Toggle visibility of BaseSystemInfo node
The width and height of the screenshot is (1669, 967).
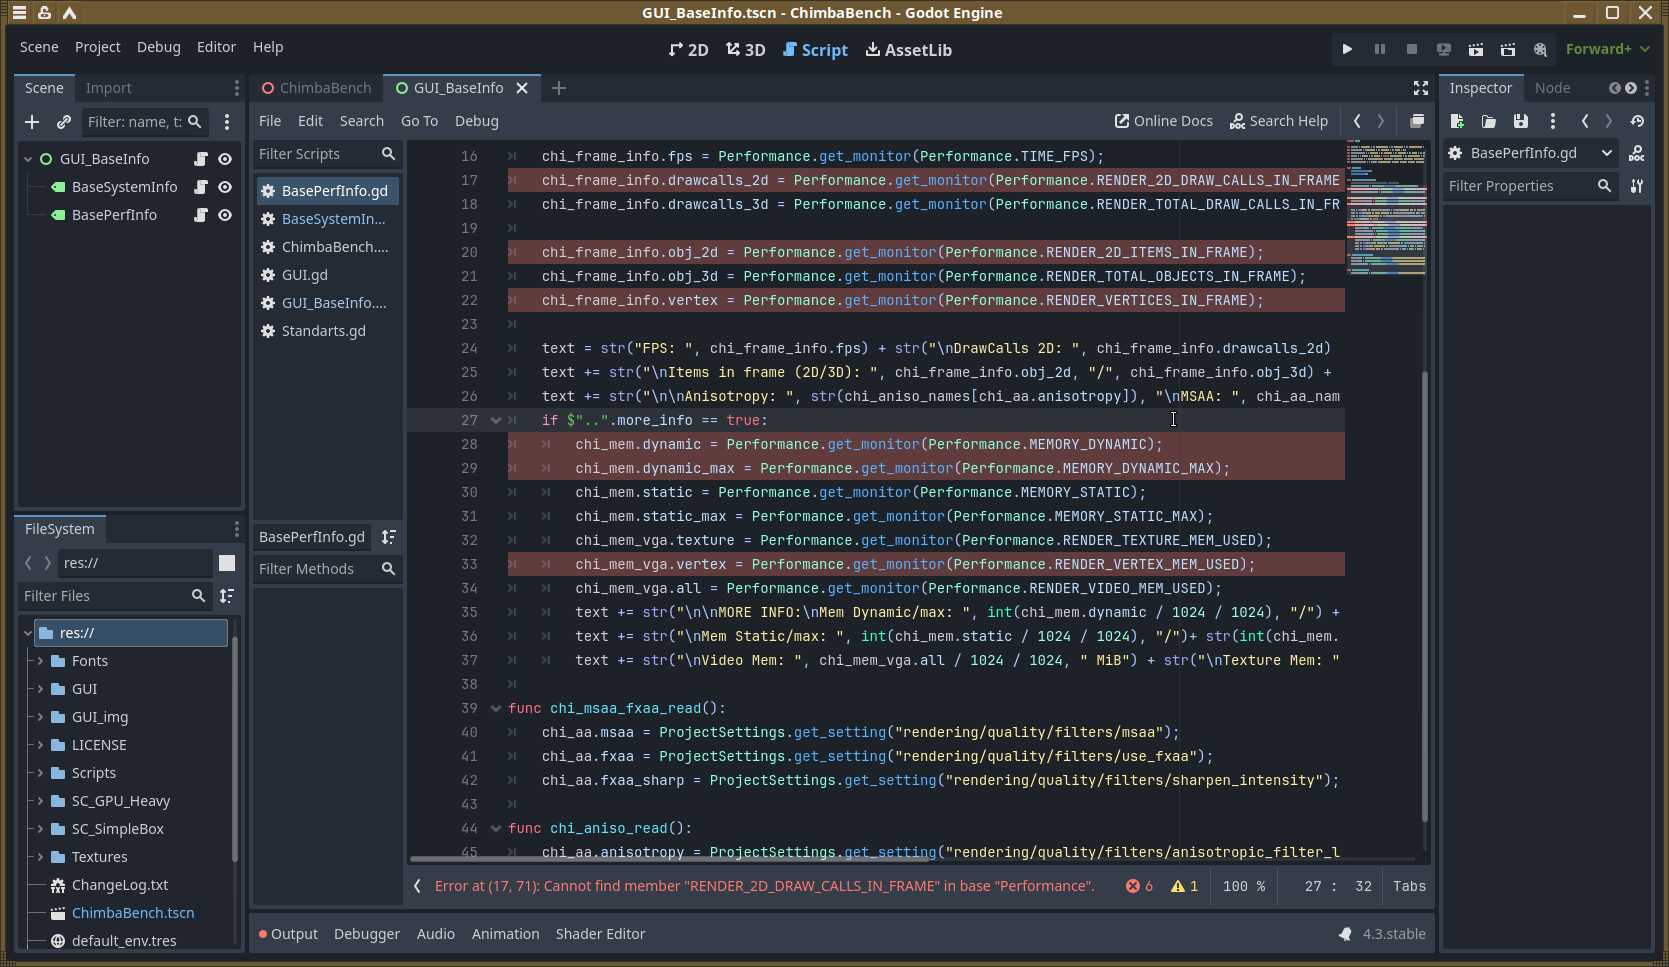click(x=225, y=187)
